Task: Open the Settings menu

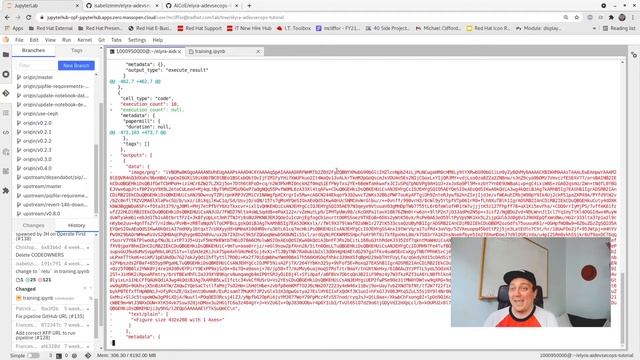Action: (137, 40)
